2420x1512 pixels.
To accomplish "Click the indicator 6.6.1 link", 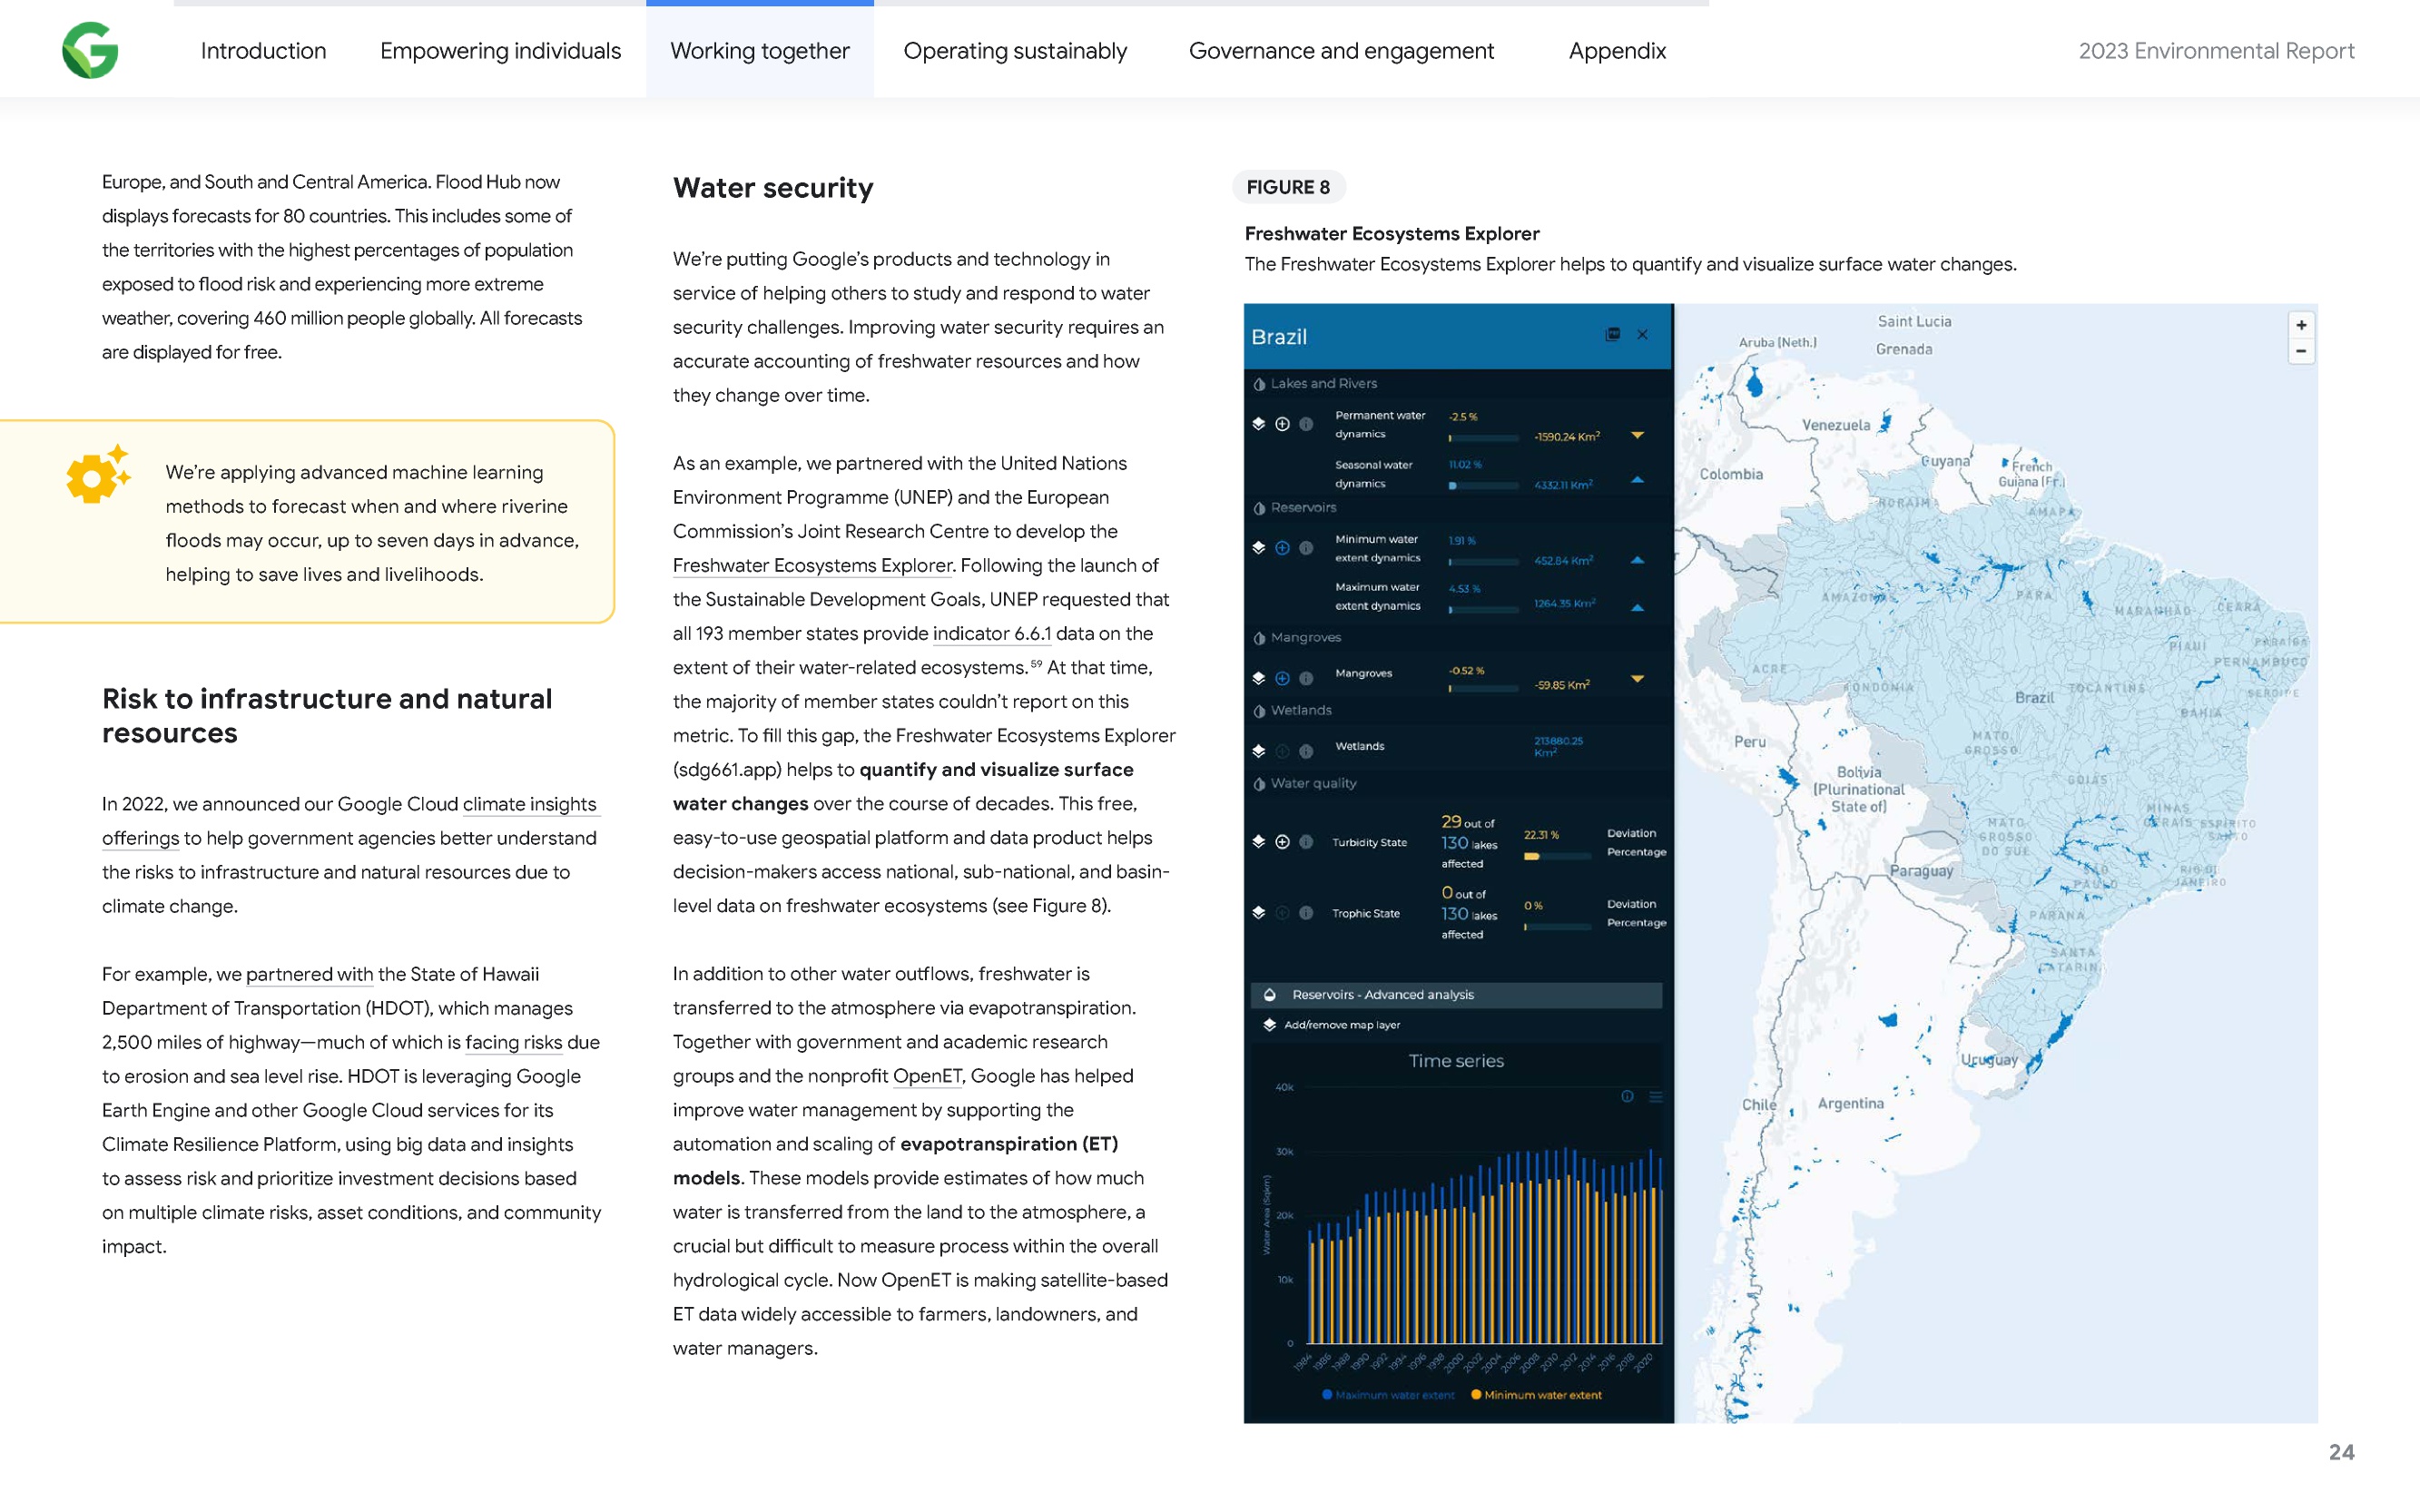I will click(992, 633).
